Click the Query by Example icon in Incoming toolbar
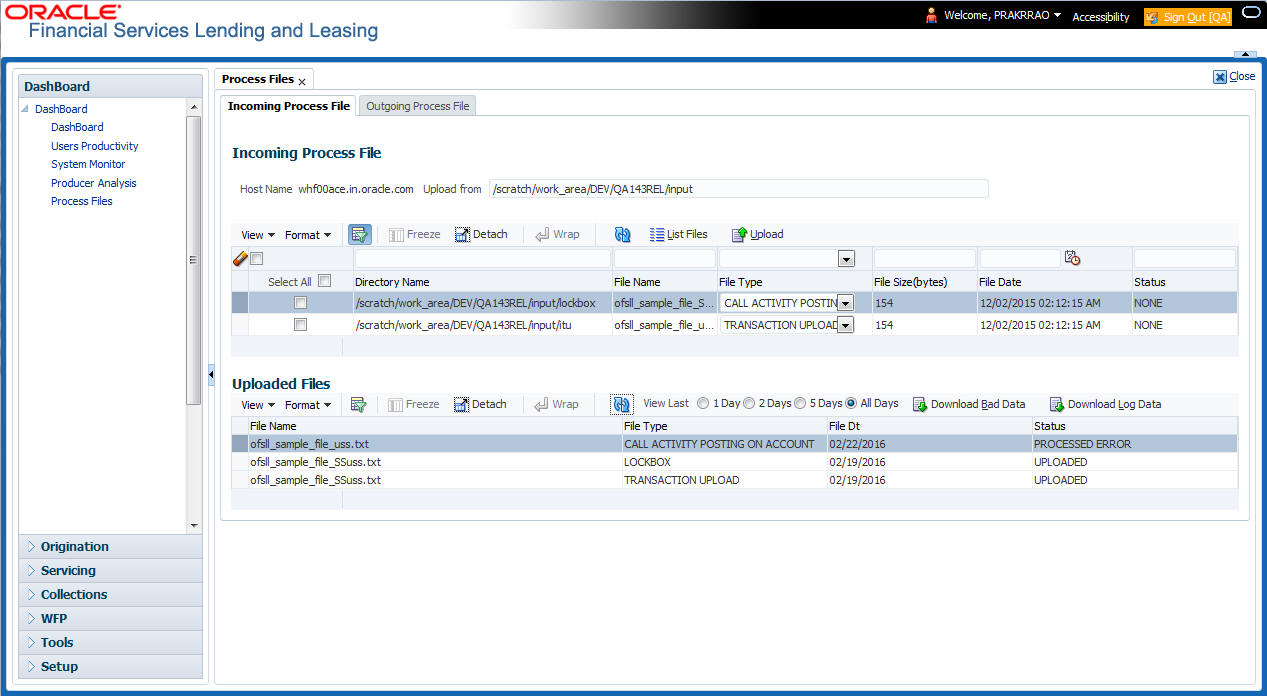 359,234
